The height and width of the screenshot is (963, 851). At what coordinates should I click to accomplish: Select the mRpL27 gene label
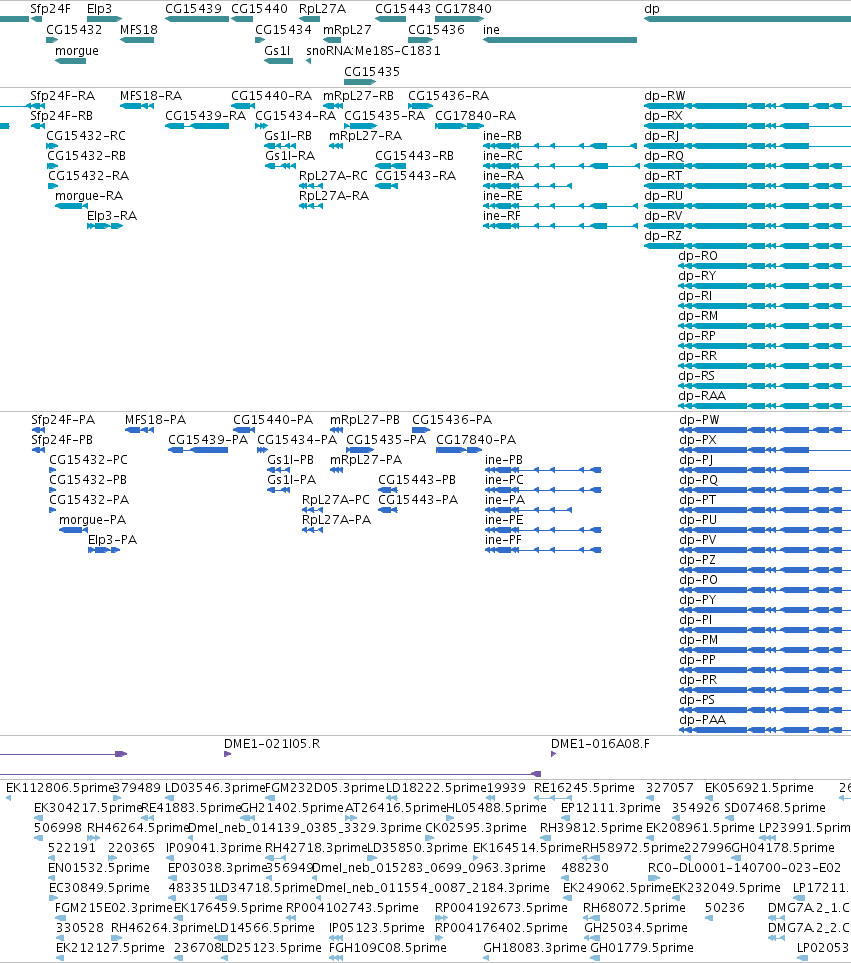point(348,29)
